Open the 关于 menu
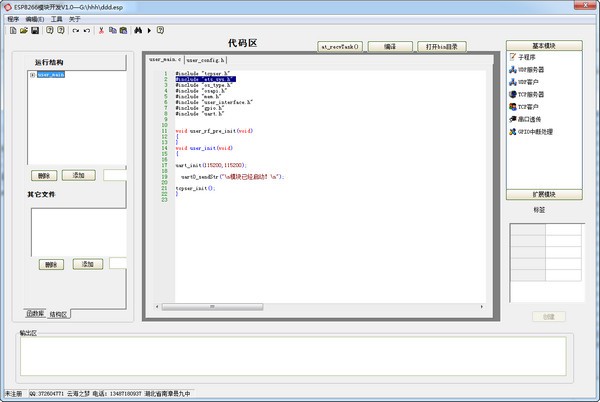Screen dimensions: 600x402 75,19
